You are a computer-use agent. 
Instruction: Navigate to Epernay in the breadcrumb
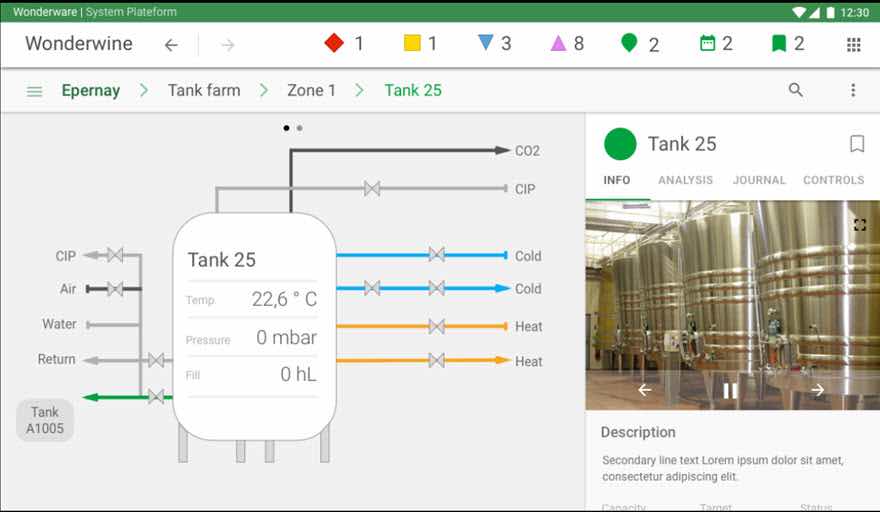[x=91, y=90]
